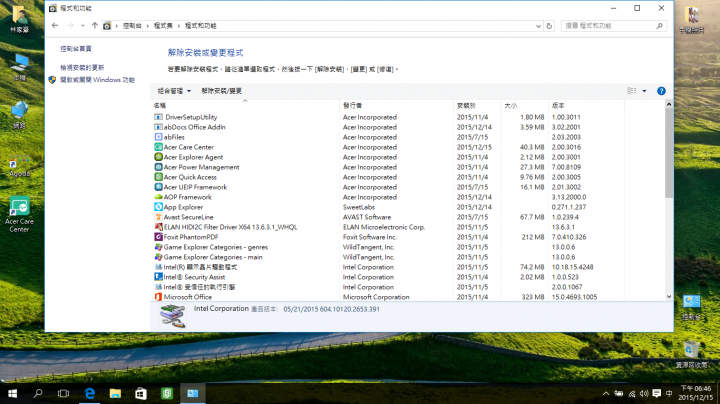
Task: Open Acer Care Center desktop shortcut
Action: pyautogui.click(x=19, y=214)
